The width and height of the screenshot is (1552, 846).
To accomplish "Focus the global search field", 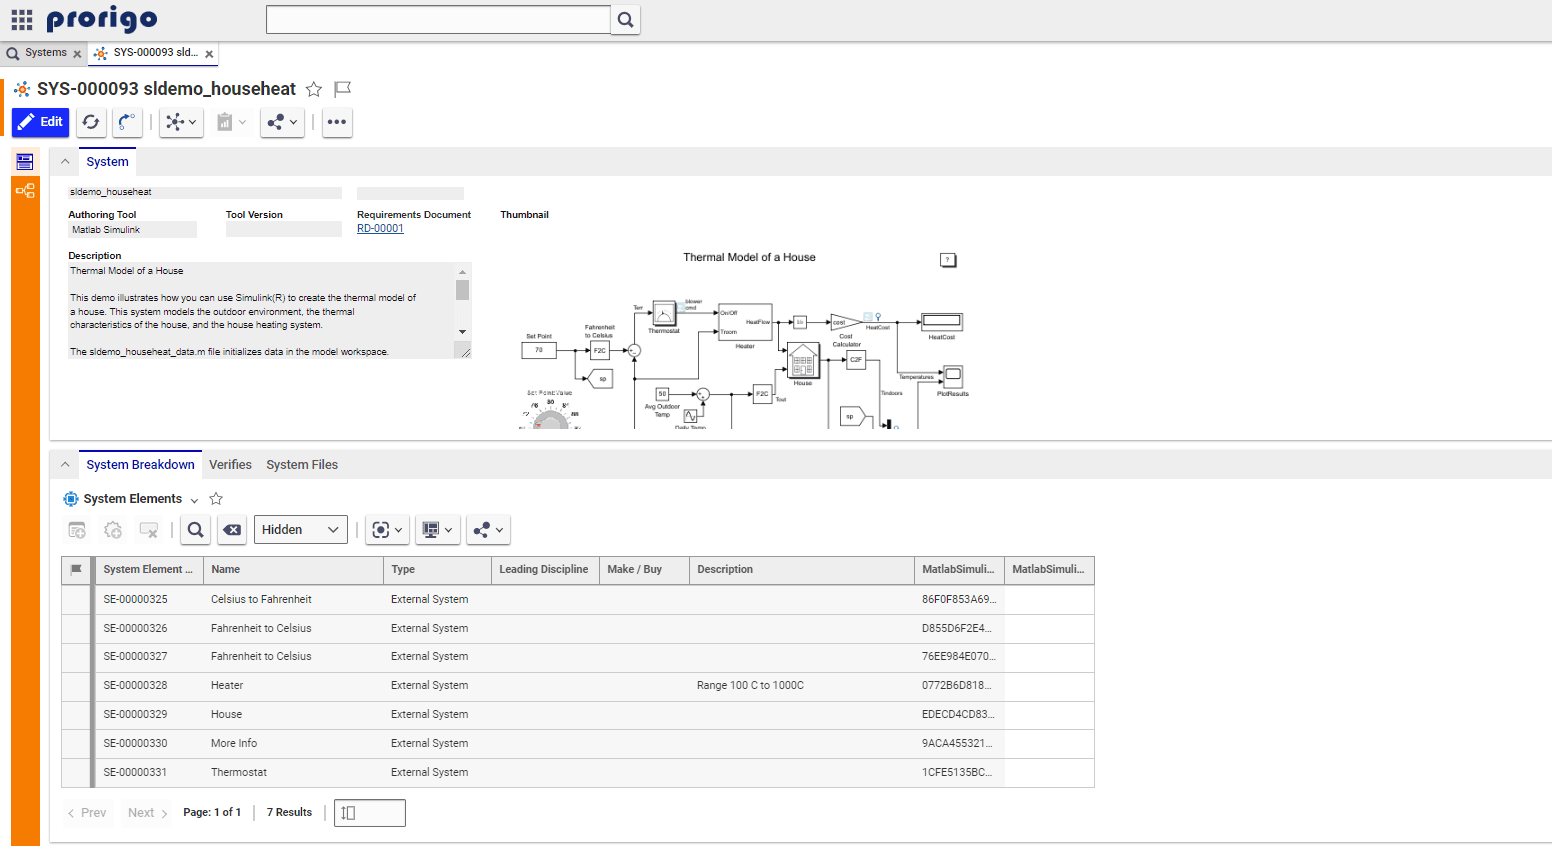I will [438, 19].
